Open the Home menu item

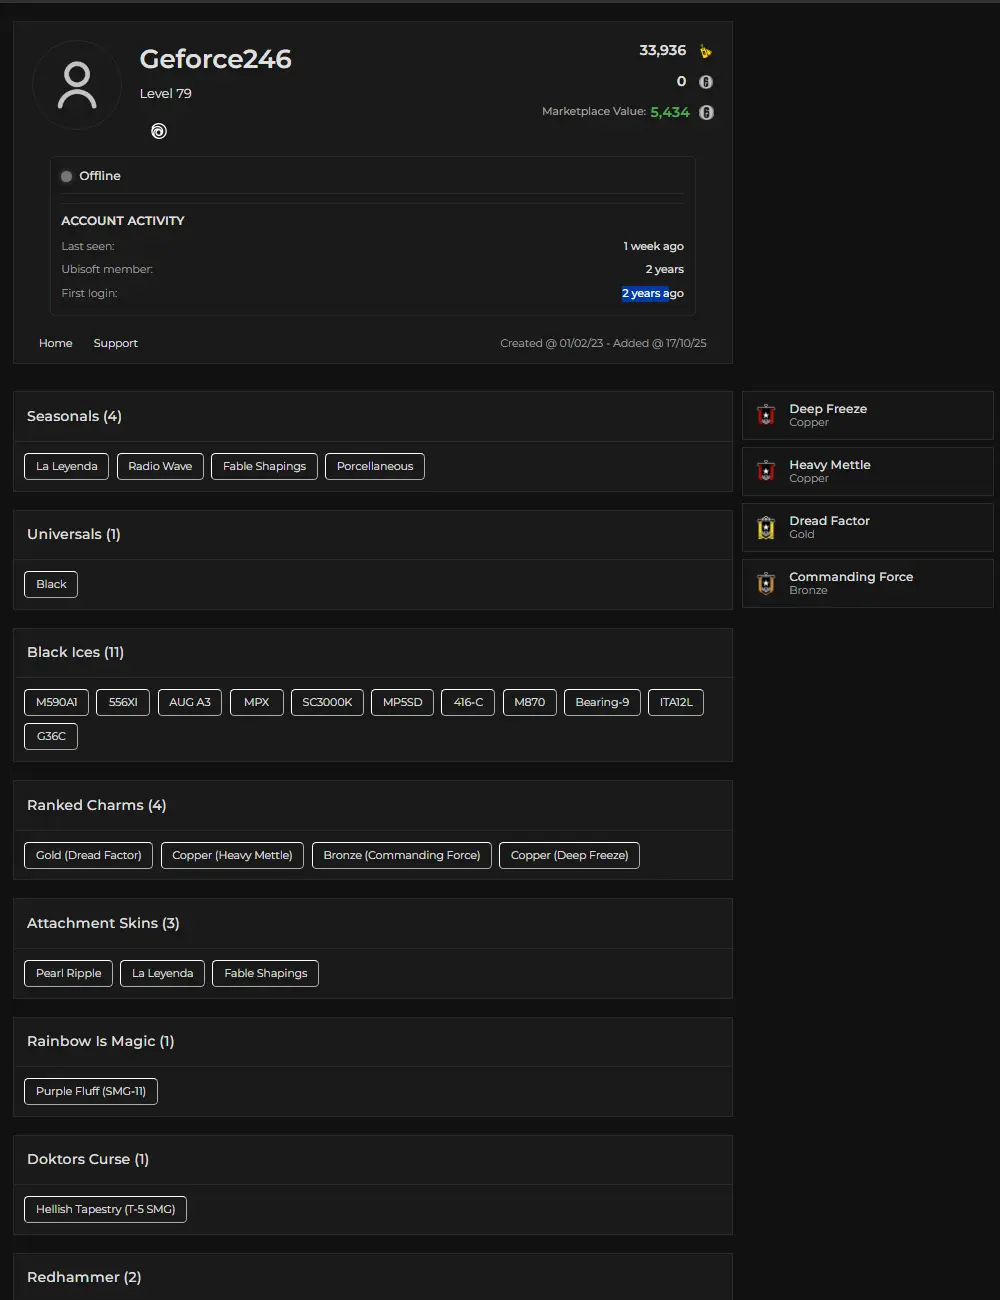pos(56,343)
